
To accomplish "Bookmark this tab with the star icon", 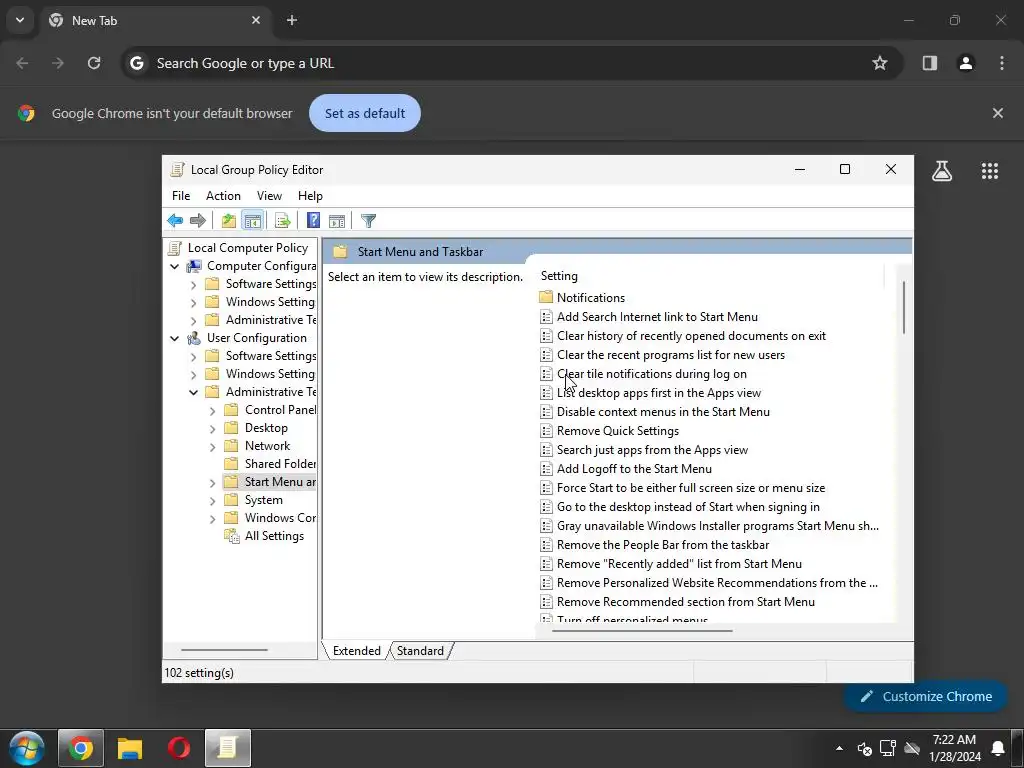I will (880, 63).
